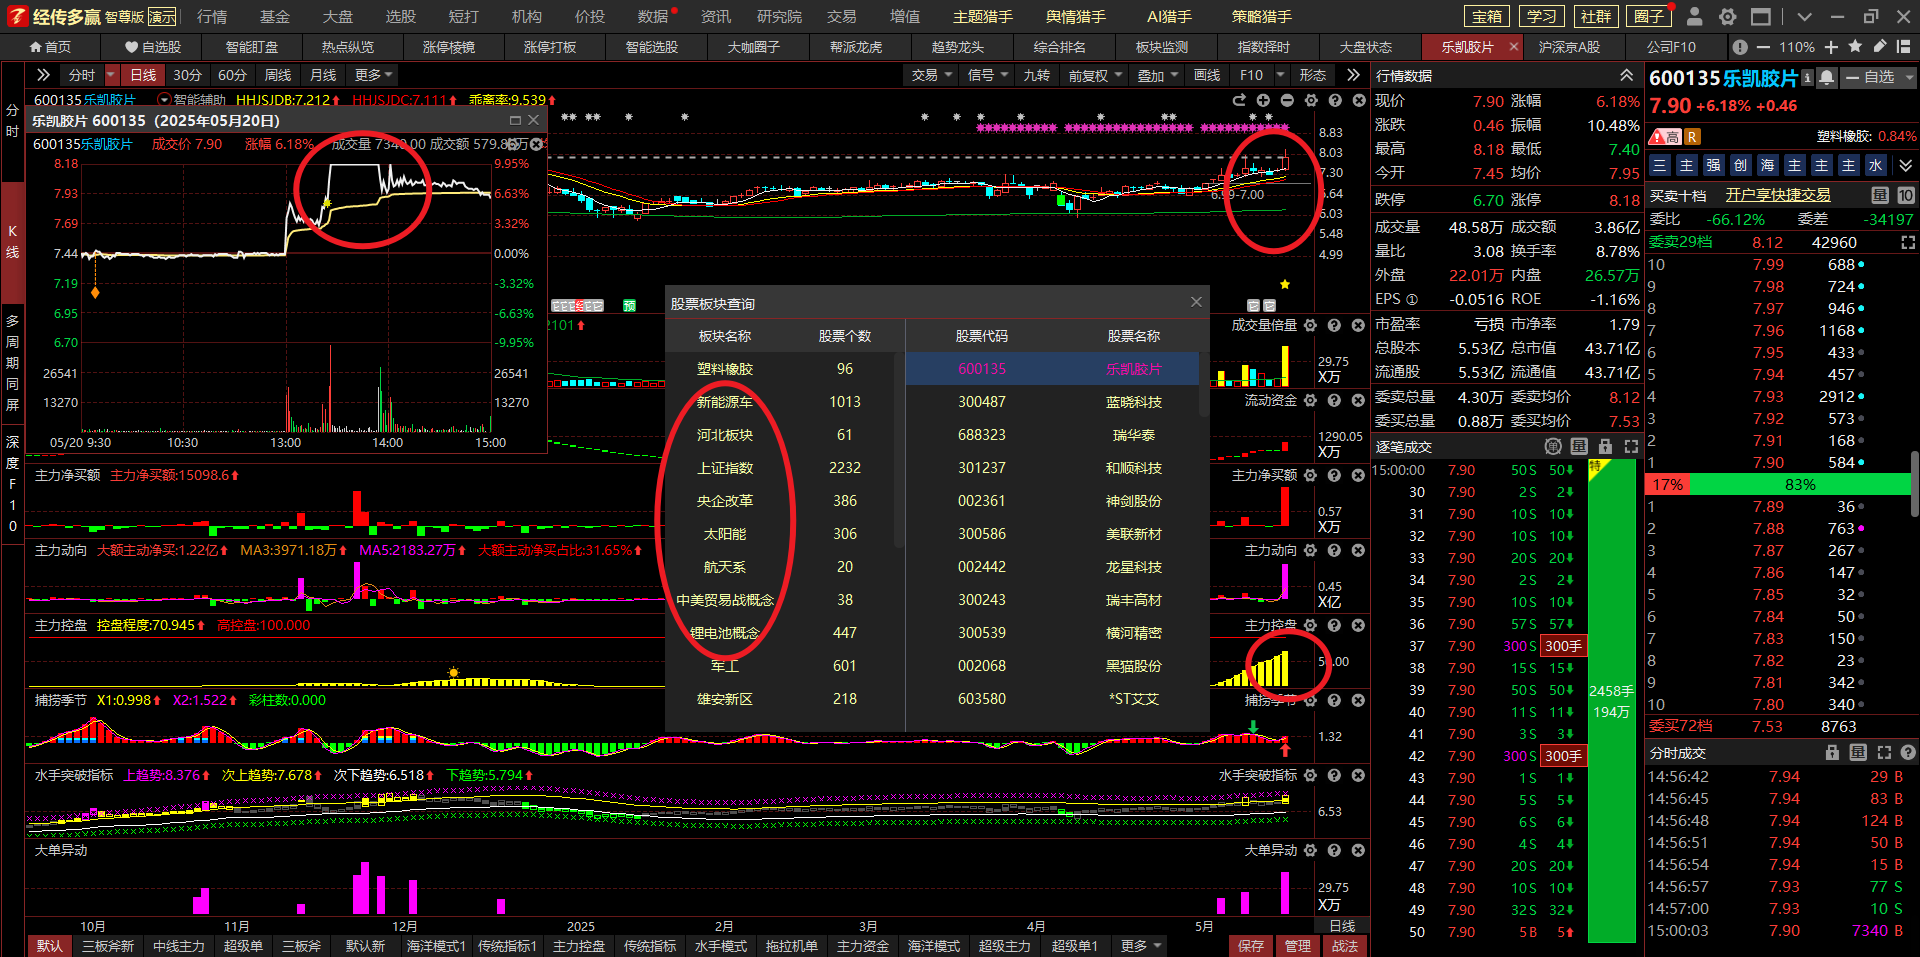Open the 行情 menu in top bar

pos(212,16)
